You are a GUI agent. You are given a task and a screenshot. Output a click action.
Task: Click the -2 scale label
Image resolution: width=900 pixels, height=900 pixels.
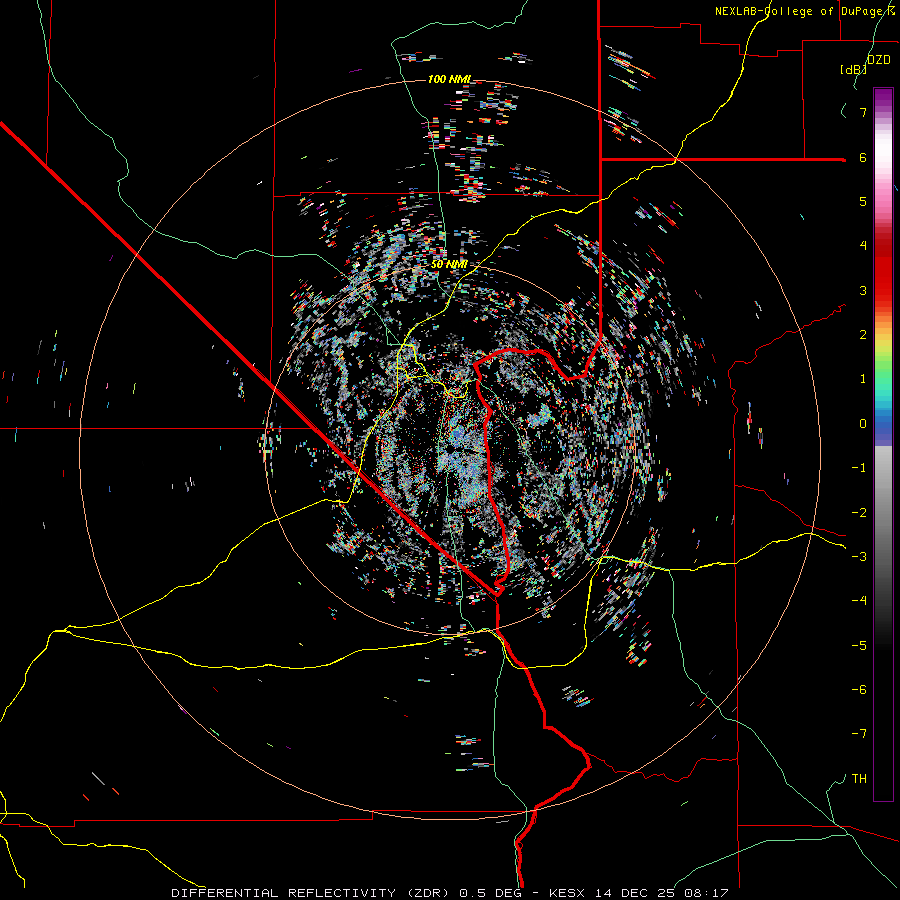click(x=859, y=513)
